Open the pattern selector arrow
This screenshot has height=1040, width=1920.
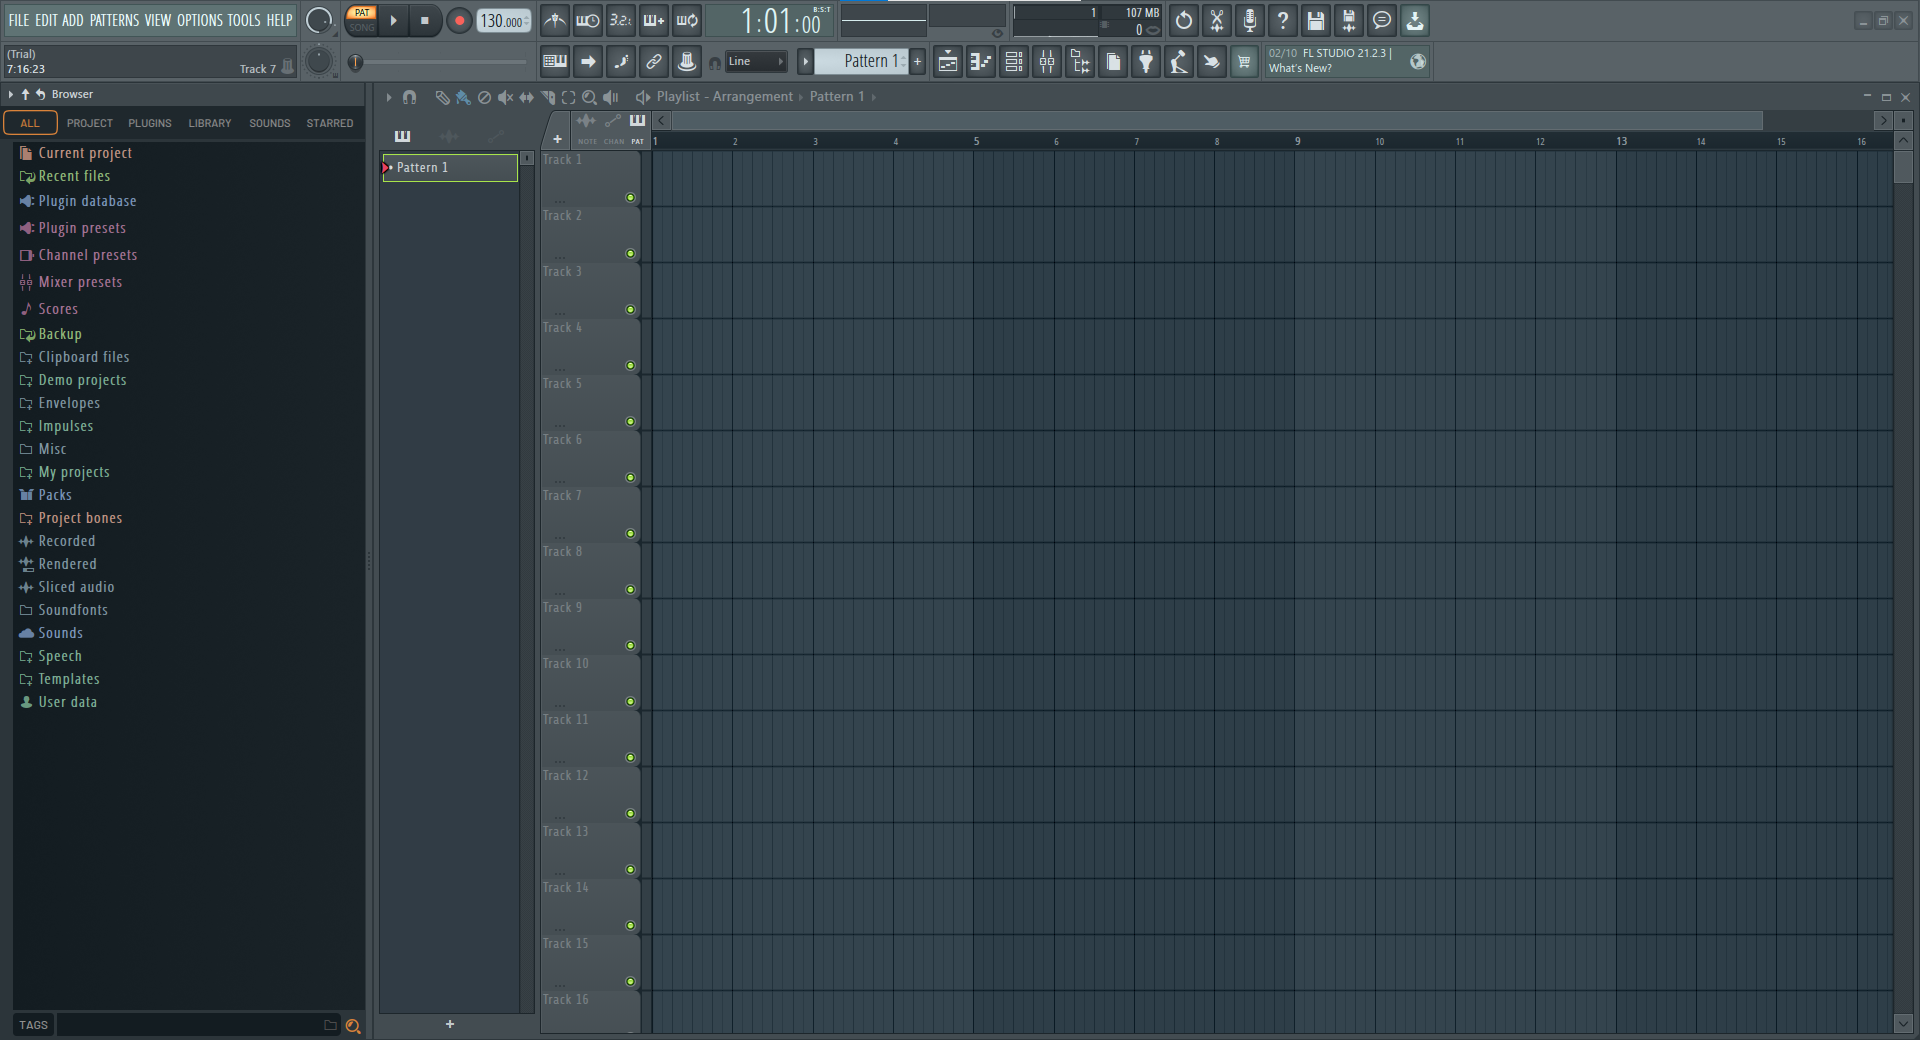tap(806, 61)
